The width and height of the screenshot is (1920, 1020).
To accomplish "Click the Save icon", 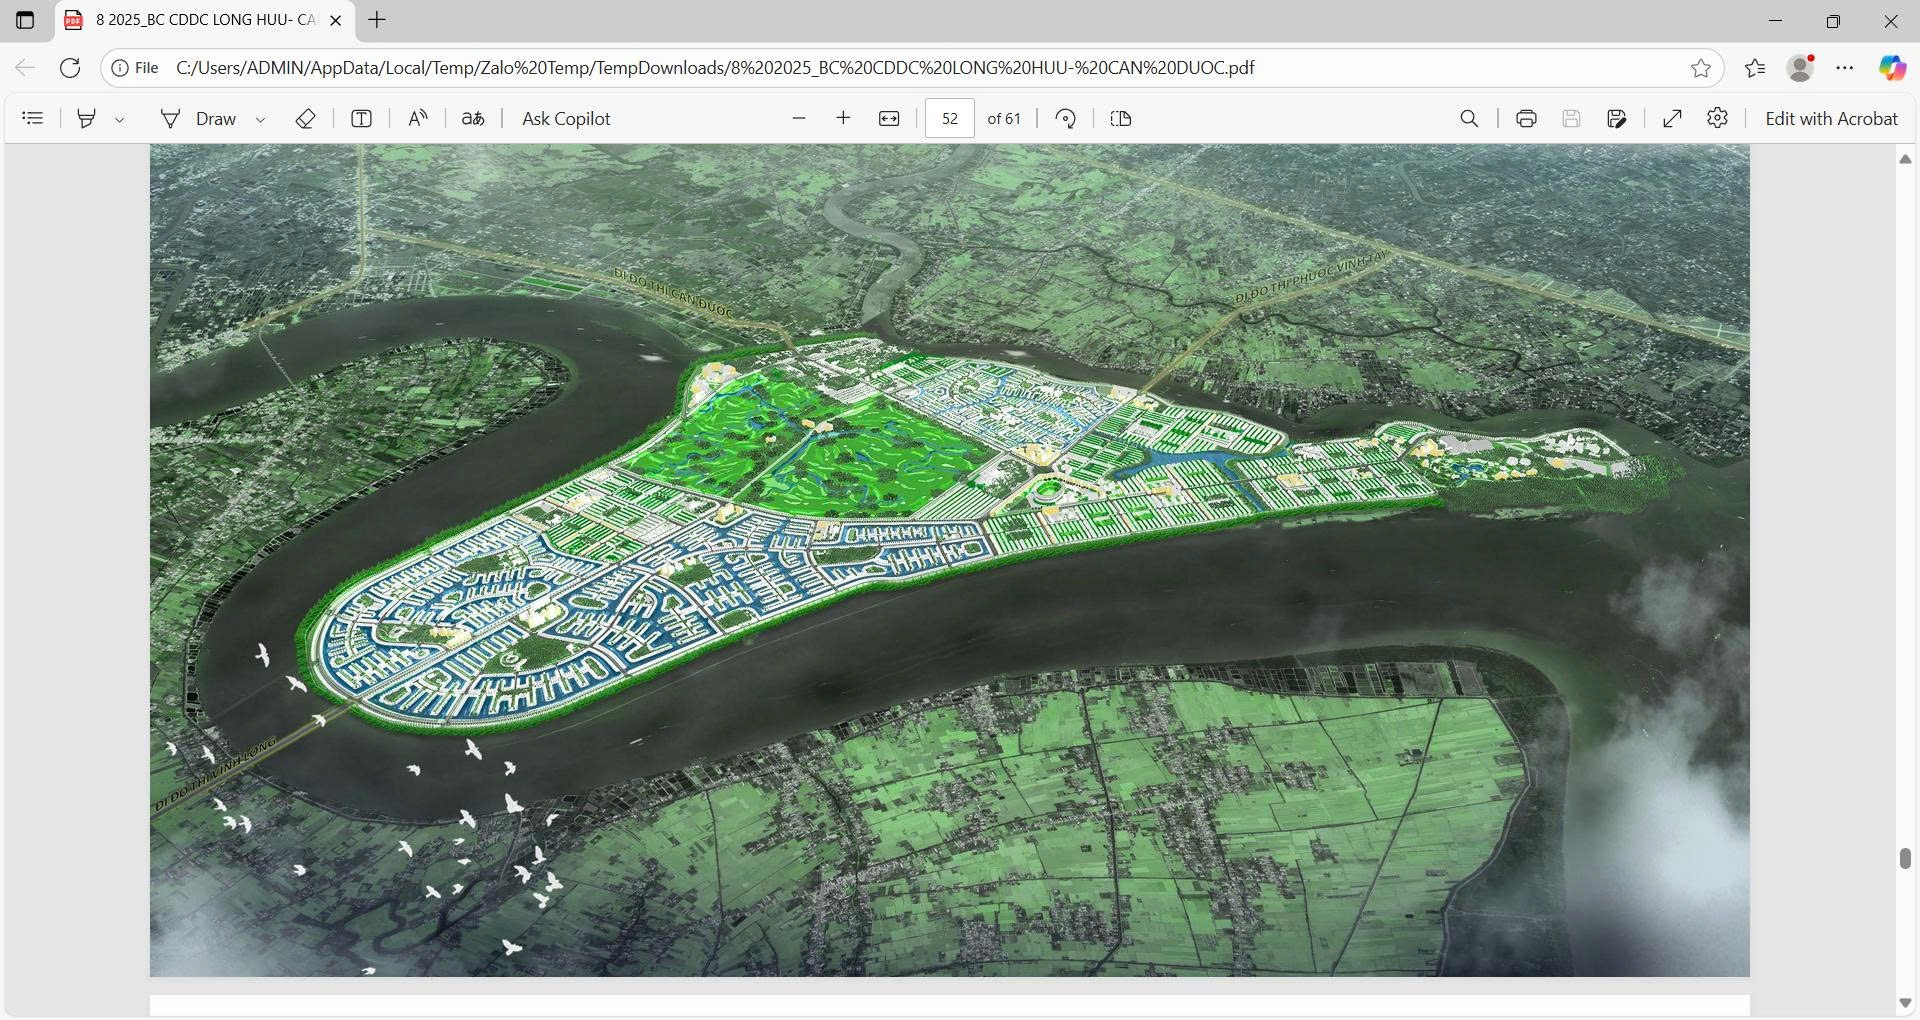I will [1572, 119].
